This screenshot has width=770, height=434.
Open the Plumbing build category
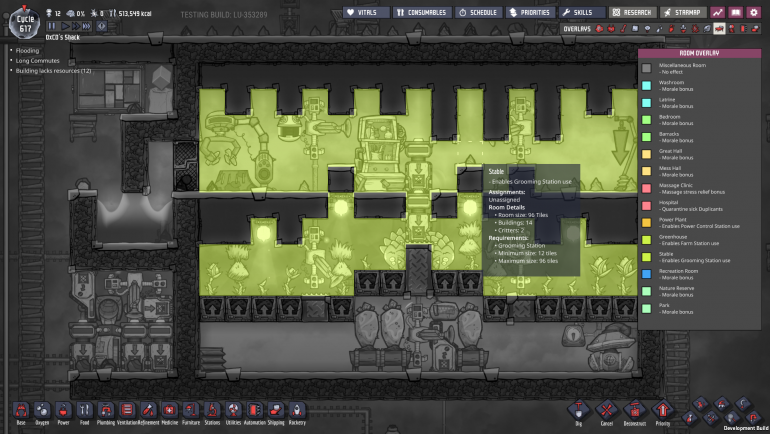click(x=106, y=410)
